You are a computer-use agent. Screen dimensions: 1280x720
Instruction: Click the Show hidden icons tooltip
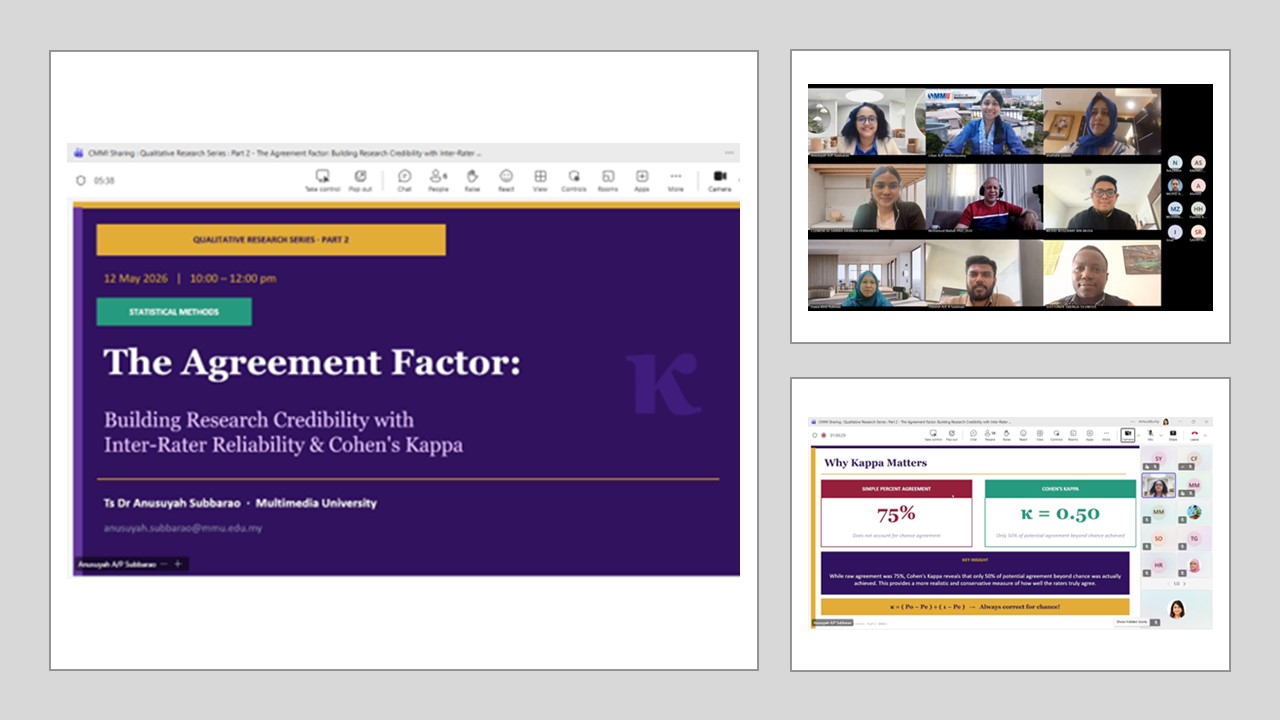[x=1133, y=622]
